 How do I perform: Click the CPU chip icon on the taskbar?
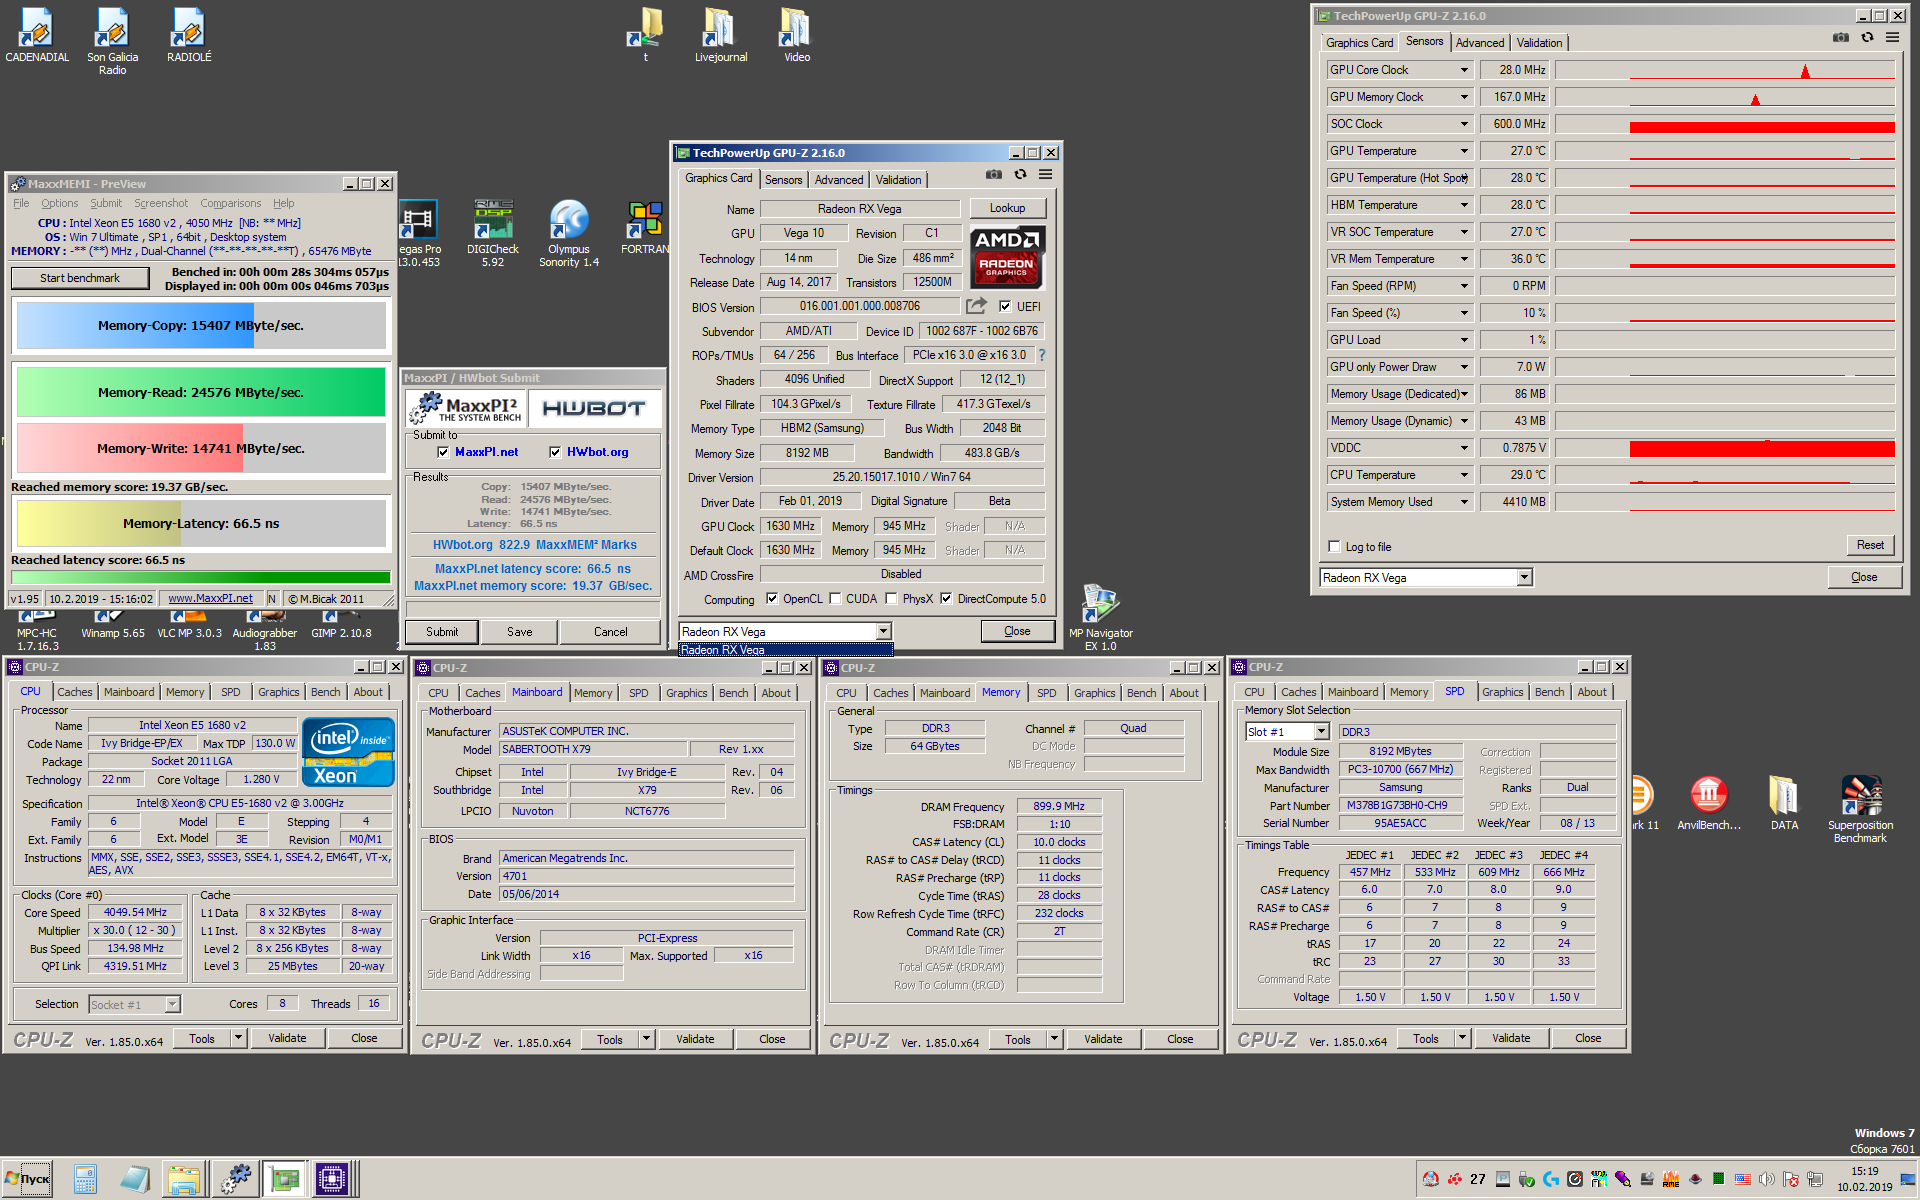pyautogui.click(x=331, y=1179)
